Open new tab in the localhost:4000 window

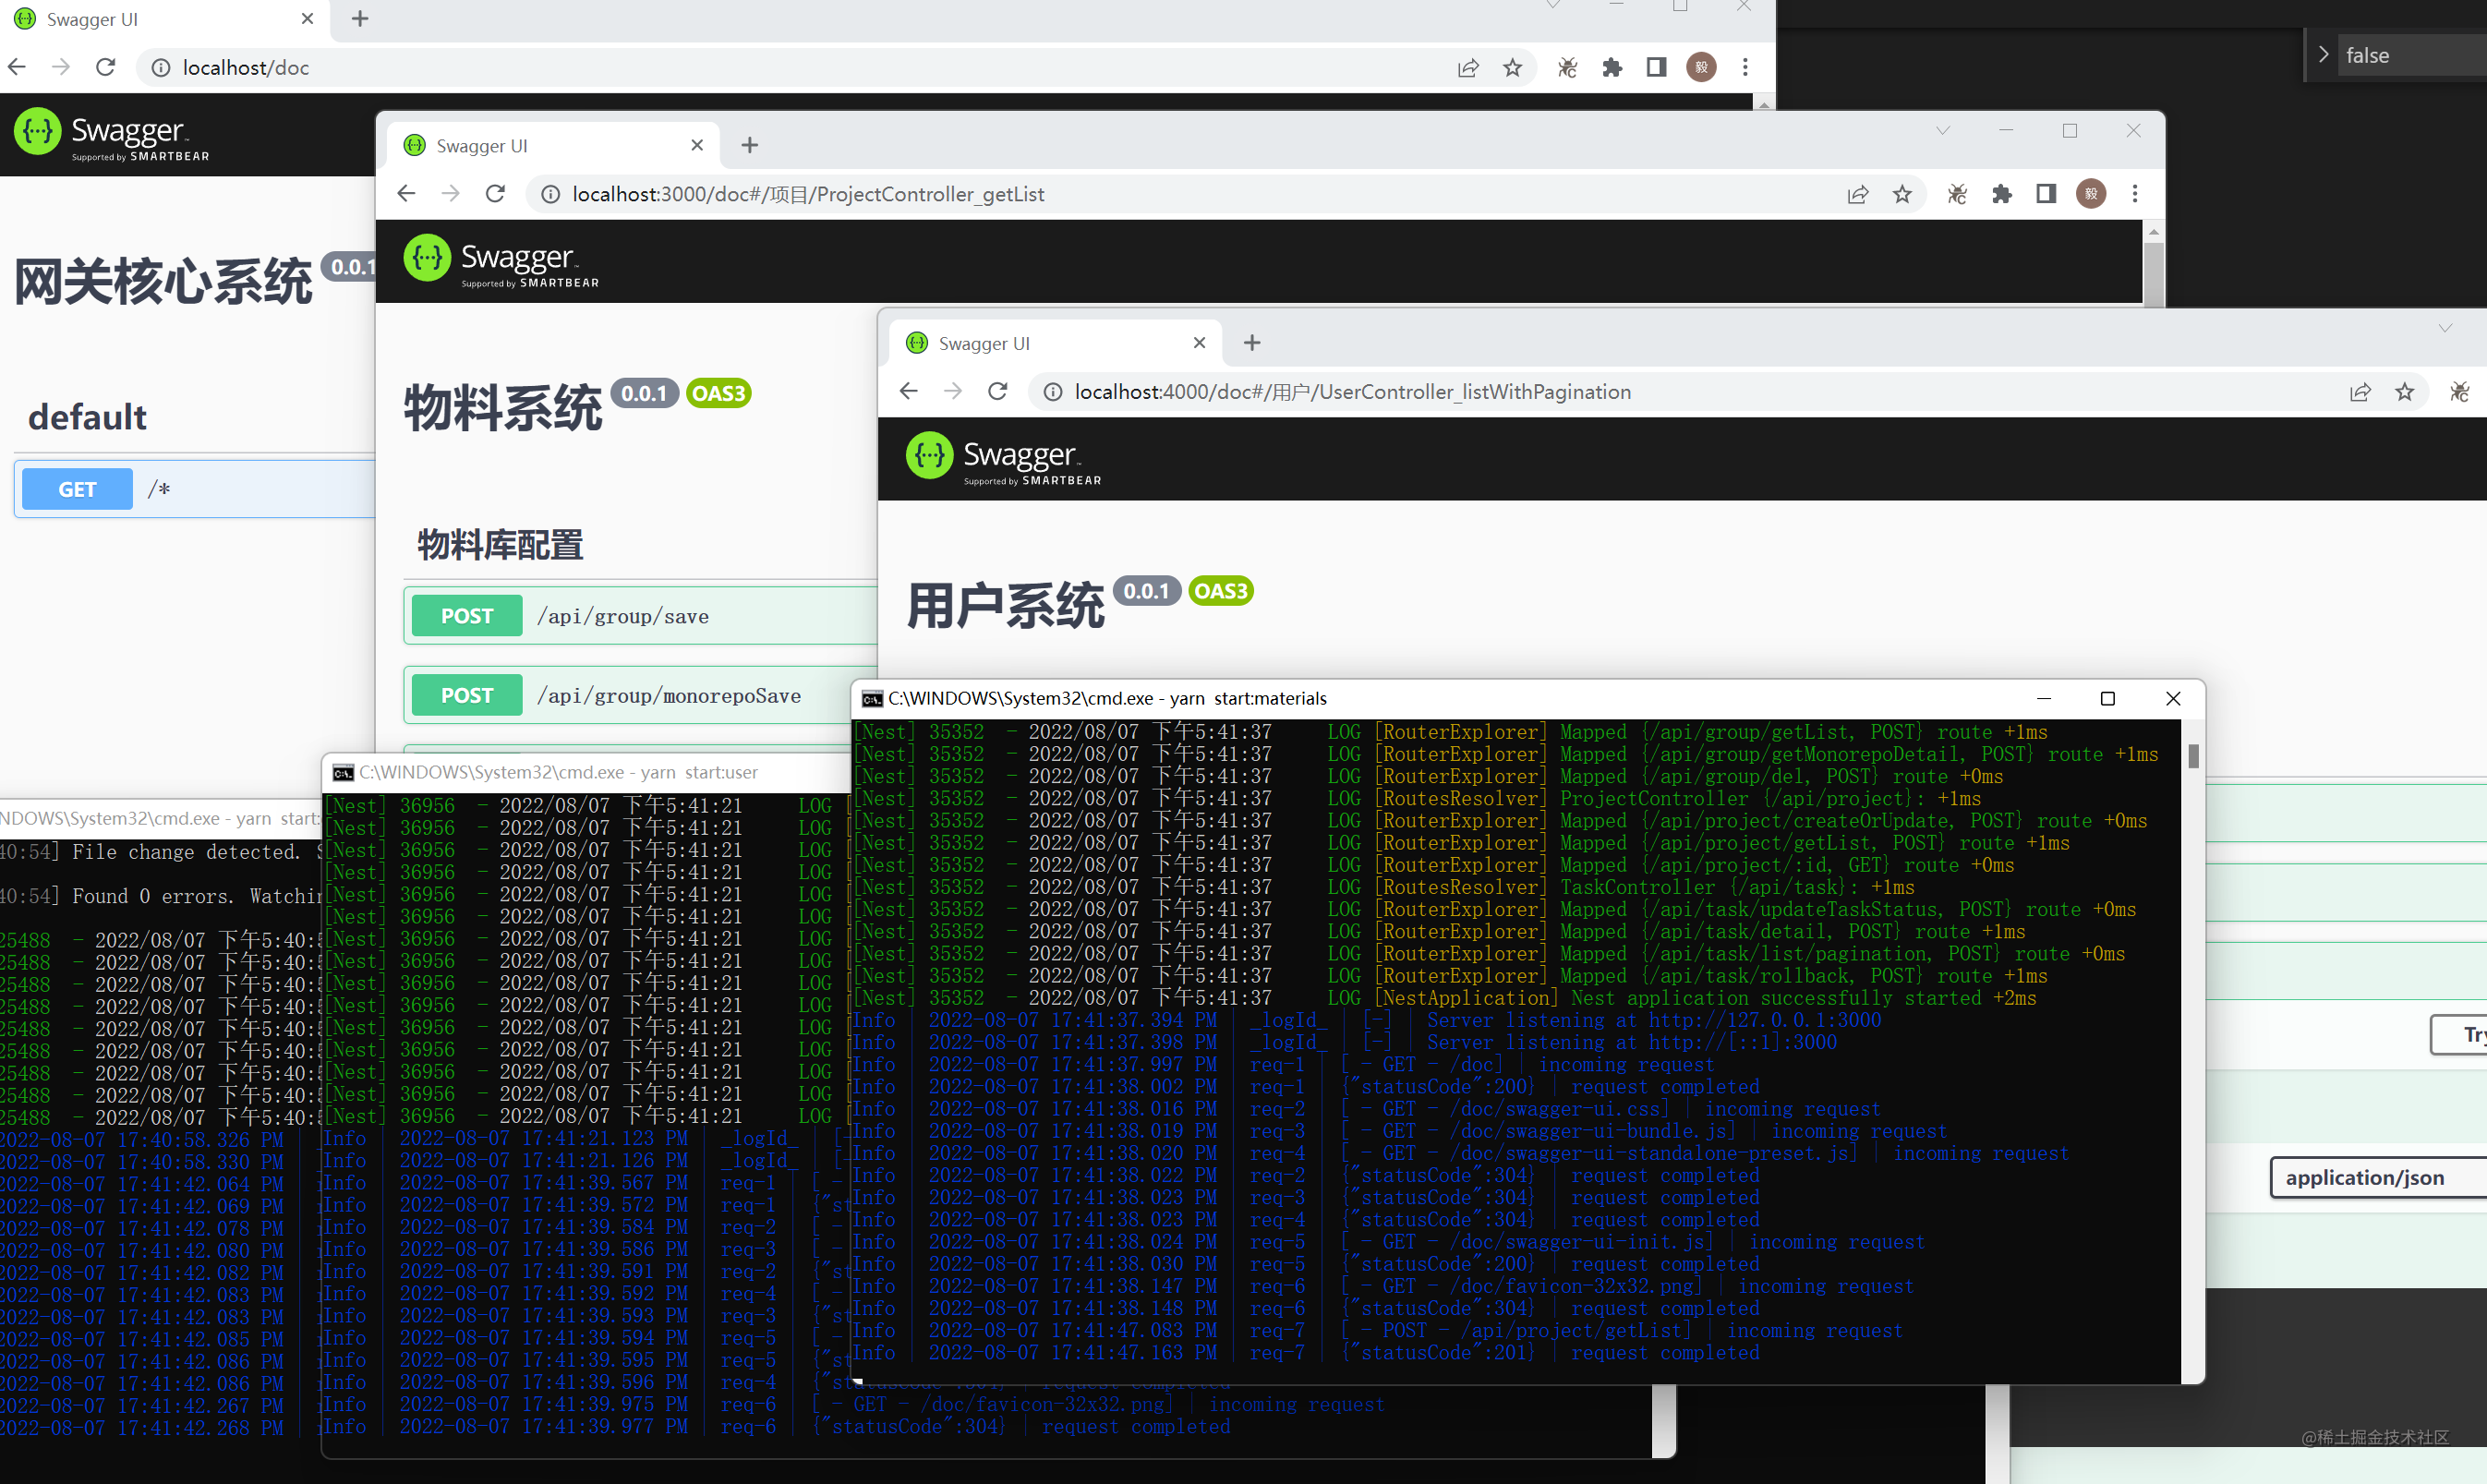(1252, 343)
